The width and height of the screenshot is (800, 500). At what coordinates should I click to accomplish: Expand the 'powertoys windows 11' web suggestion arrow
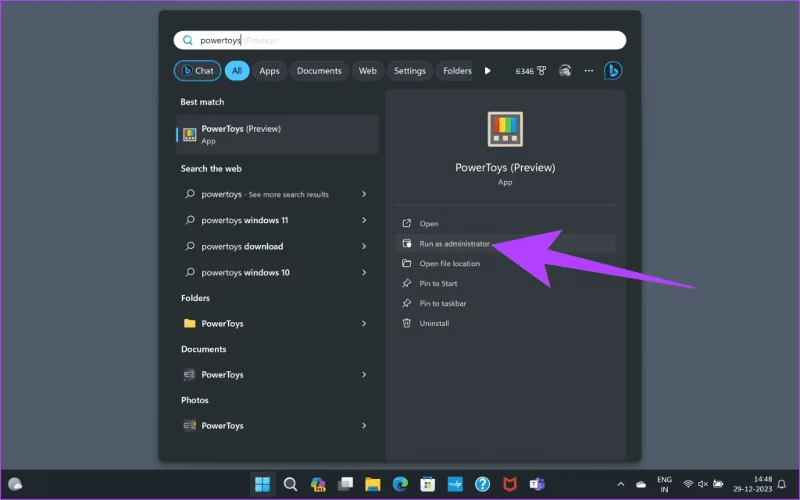(x=364, y=220)
